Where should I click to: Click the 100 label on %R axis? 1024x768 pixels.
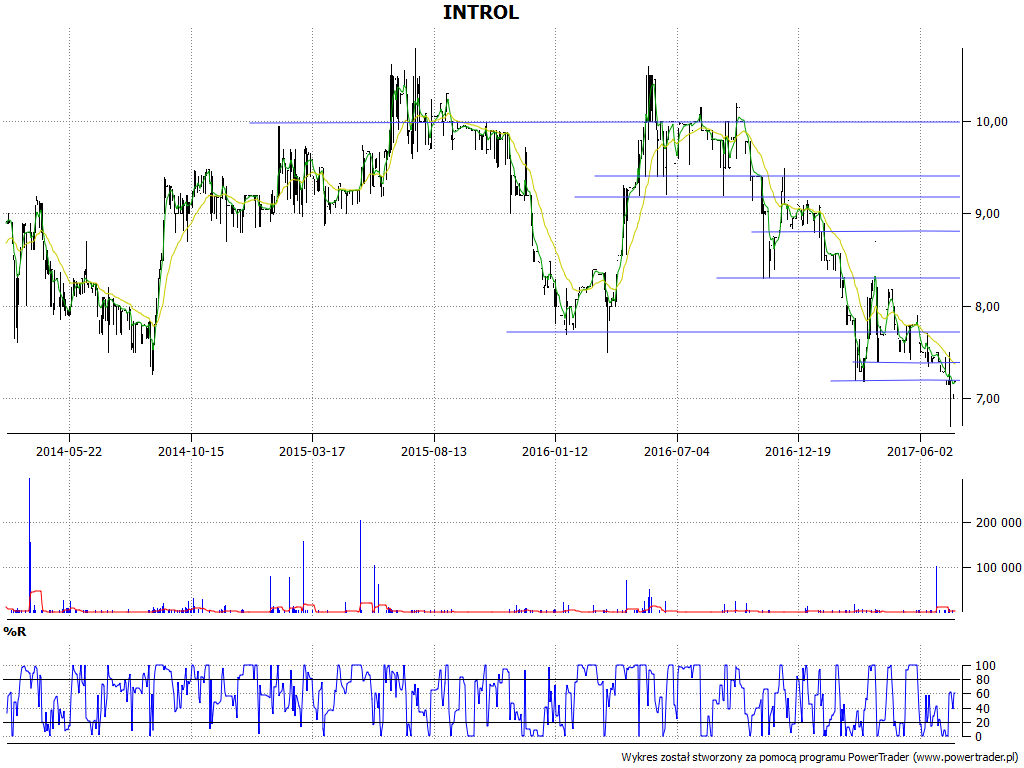[x=985, y=666]
